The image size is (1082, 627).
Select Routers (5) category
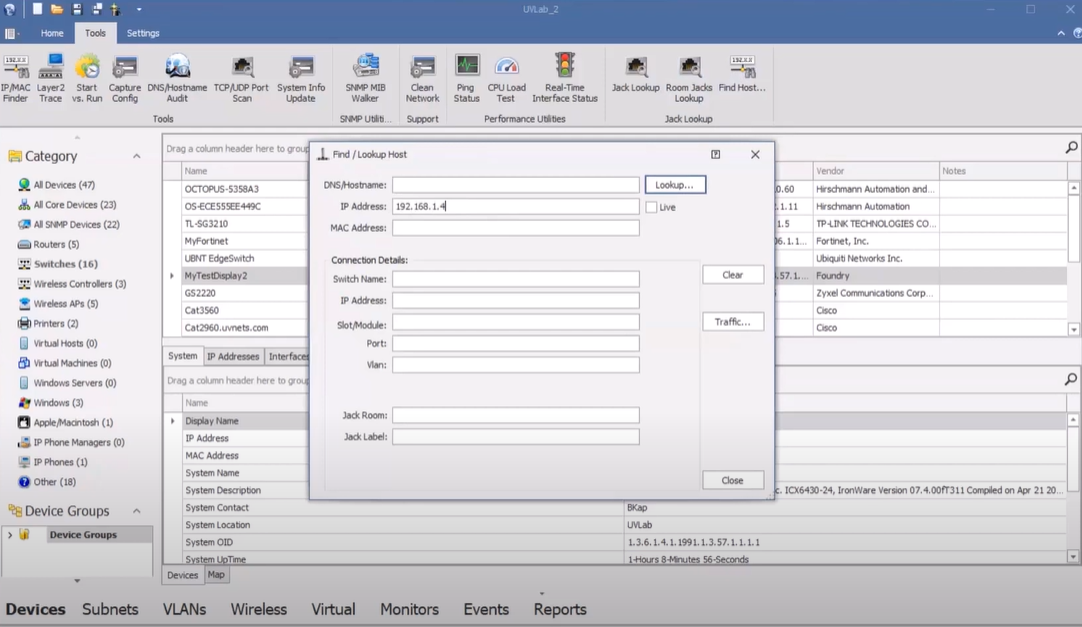(48, 244)
